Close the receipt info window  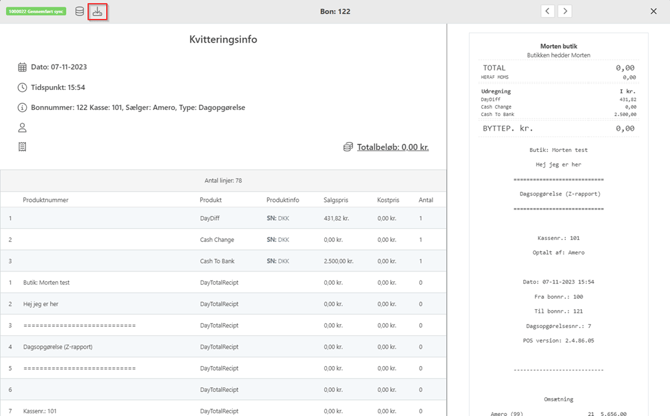(654, 11)
